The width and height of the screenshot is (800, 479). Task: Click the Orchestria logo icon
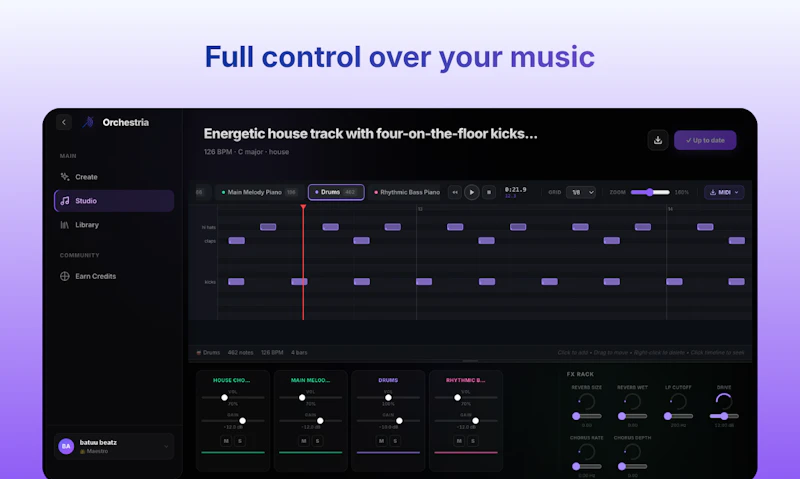88,122
